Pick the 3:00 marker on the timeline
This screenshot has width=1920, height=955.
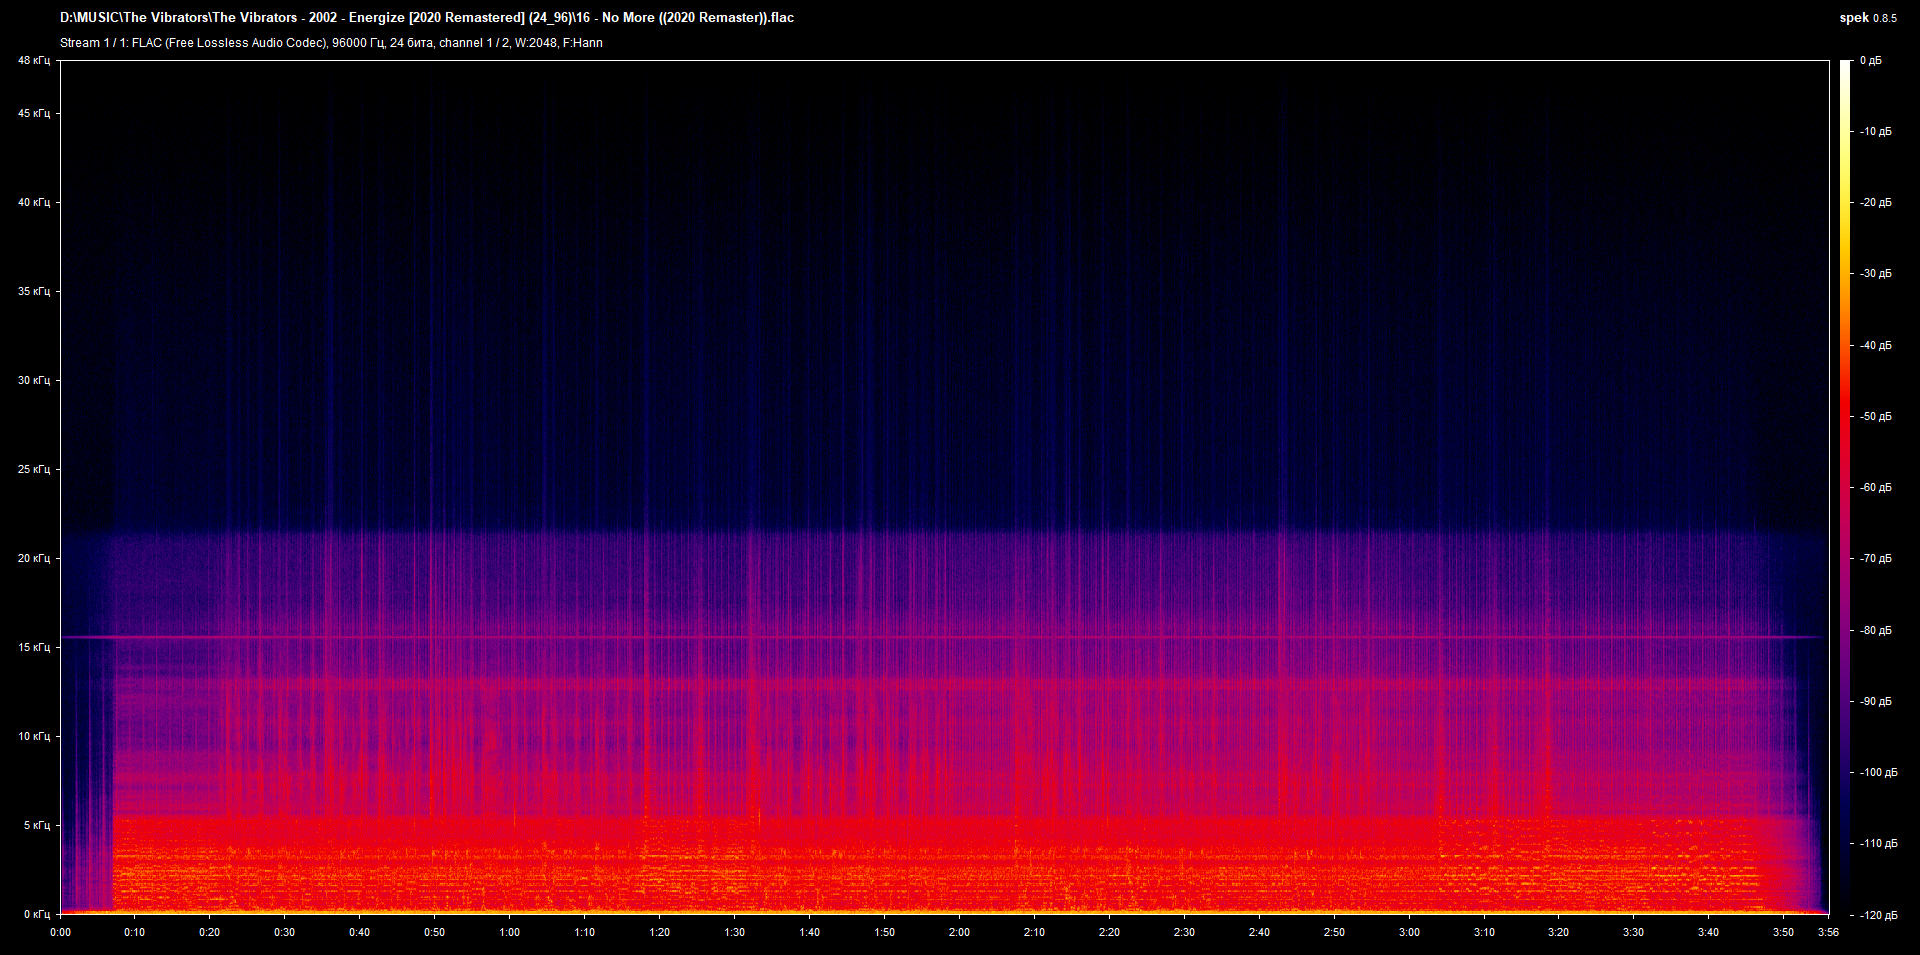[1408, 932]
